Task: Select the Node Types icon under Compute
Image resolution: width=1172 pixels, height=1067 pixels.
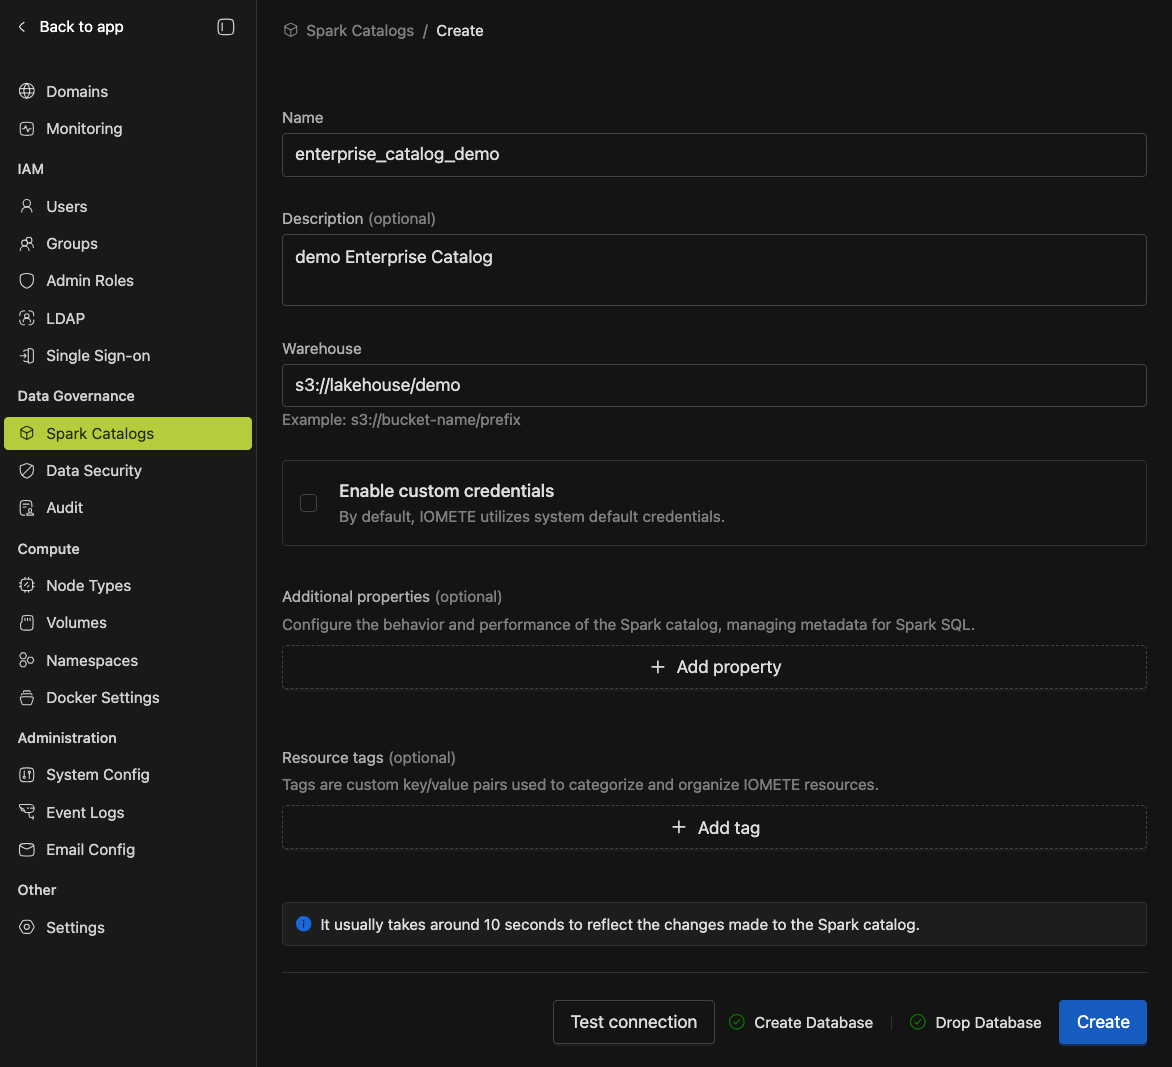Action: [x=26, y=585]
